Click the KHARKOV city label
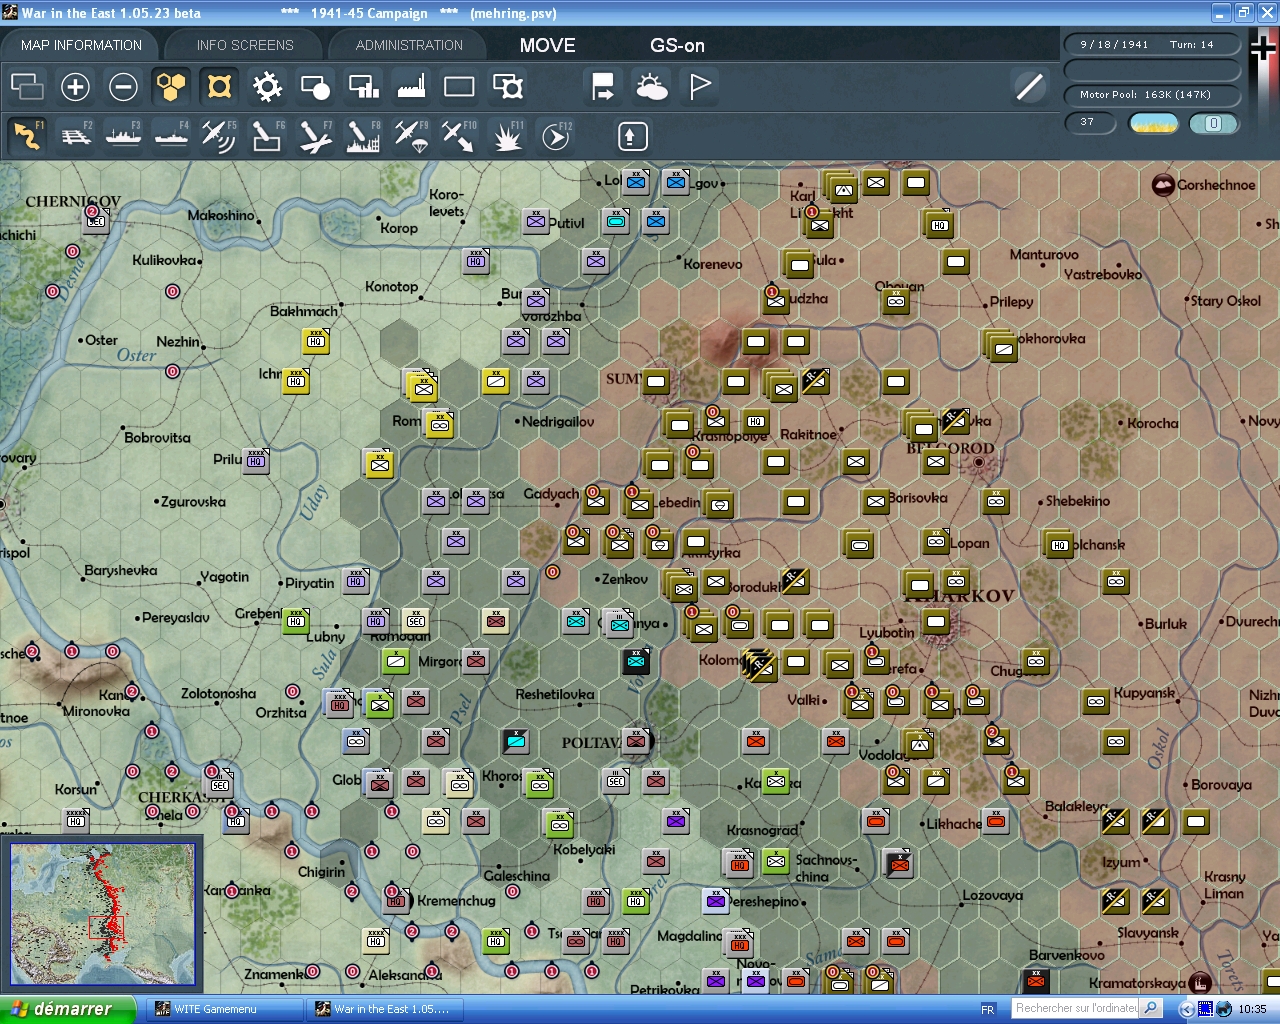1280x1024 pixels. (961, 596)
